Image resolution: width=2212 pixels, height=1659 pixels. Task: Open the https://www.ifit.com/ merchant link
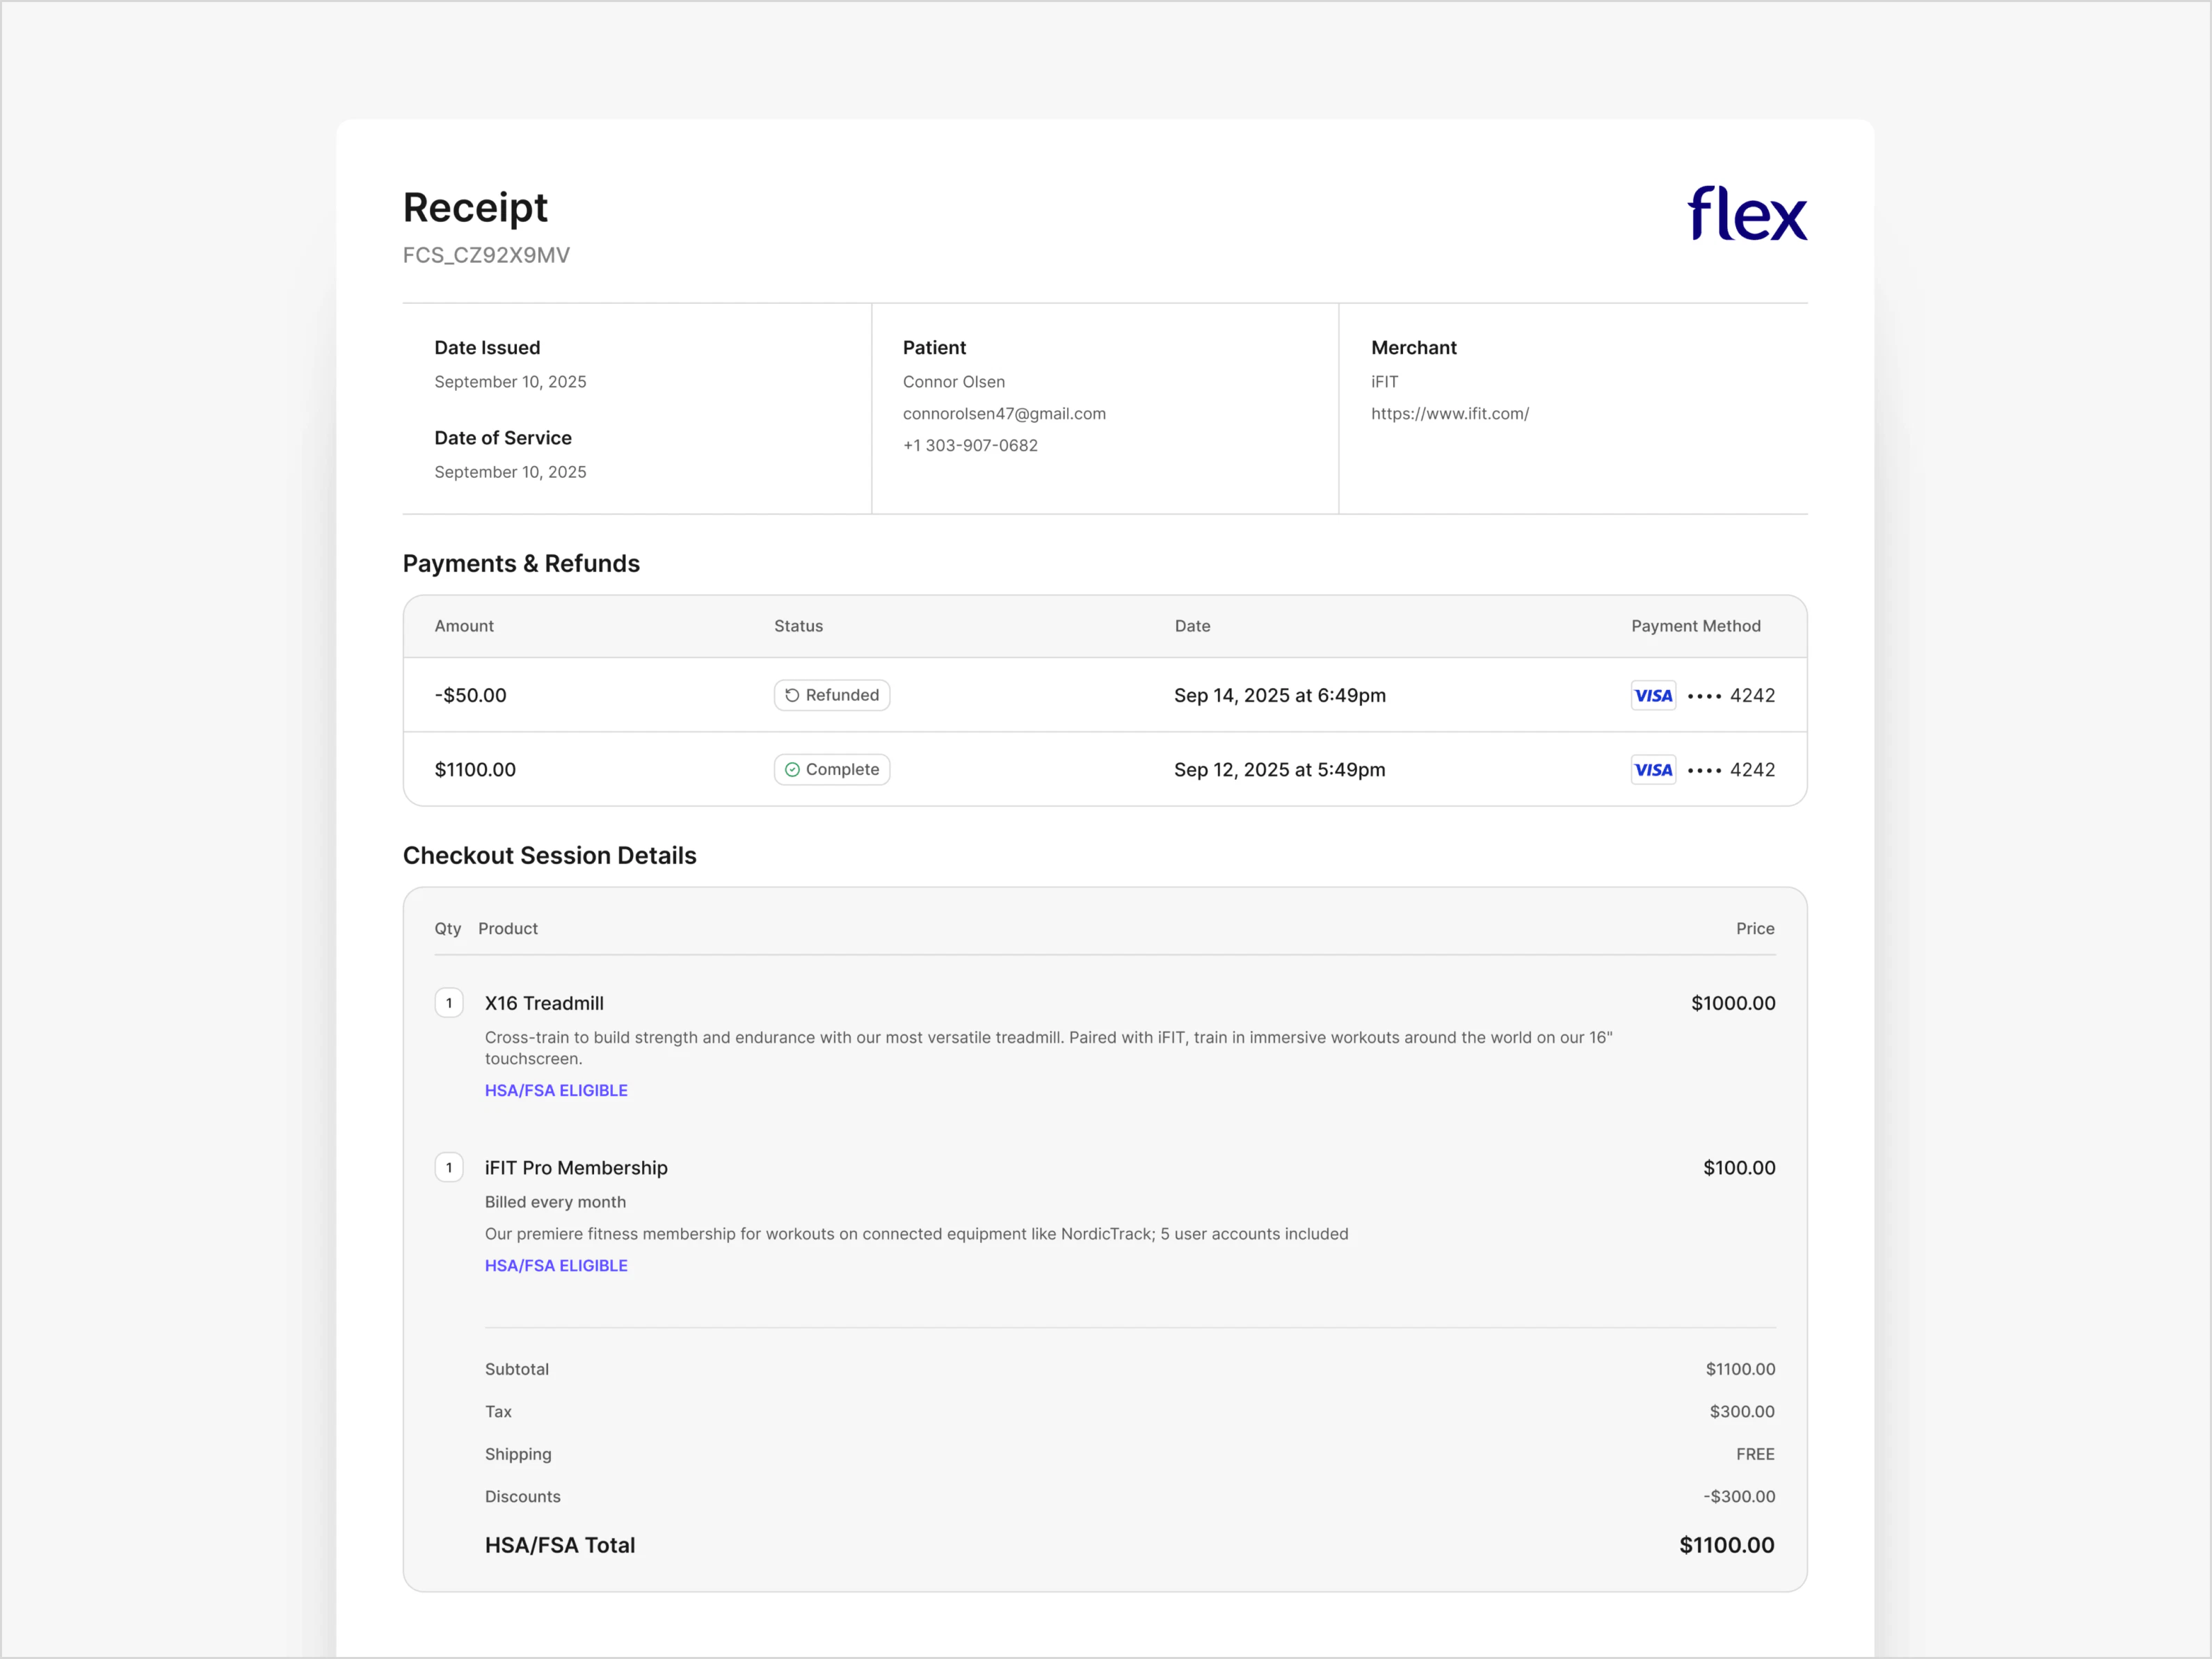(1449, 413)
